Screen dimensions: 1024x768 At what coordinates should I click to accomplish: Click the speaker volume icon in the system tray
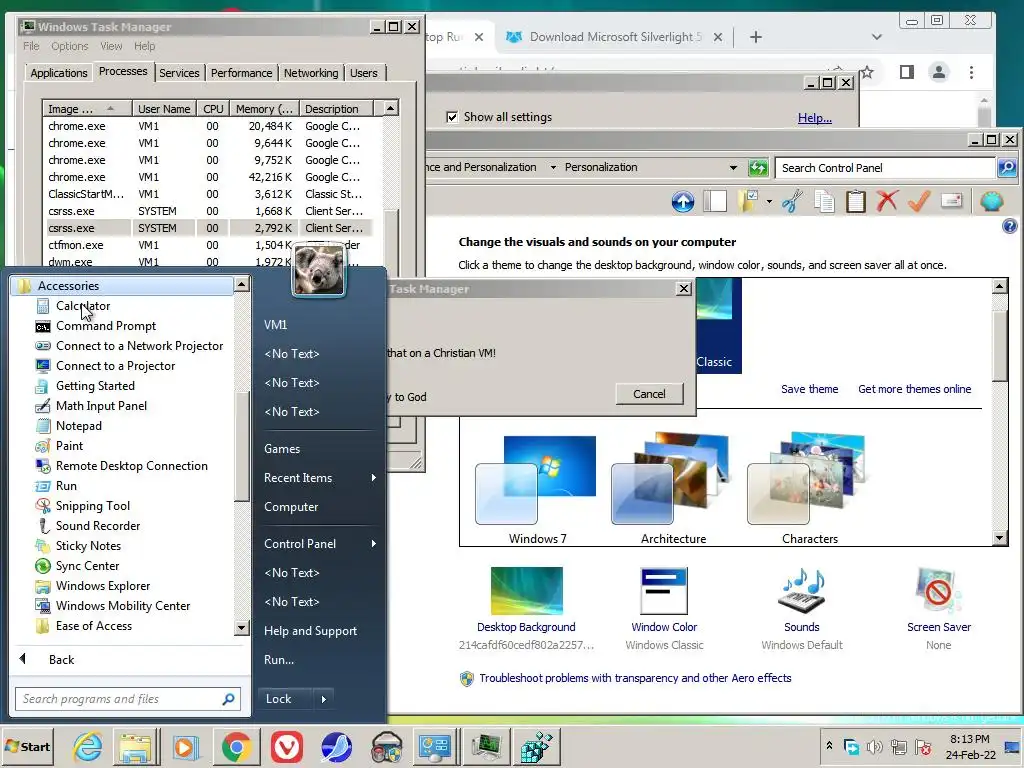[874, 746]
